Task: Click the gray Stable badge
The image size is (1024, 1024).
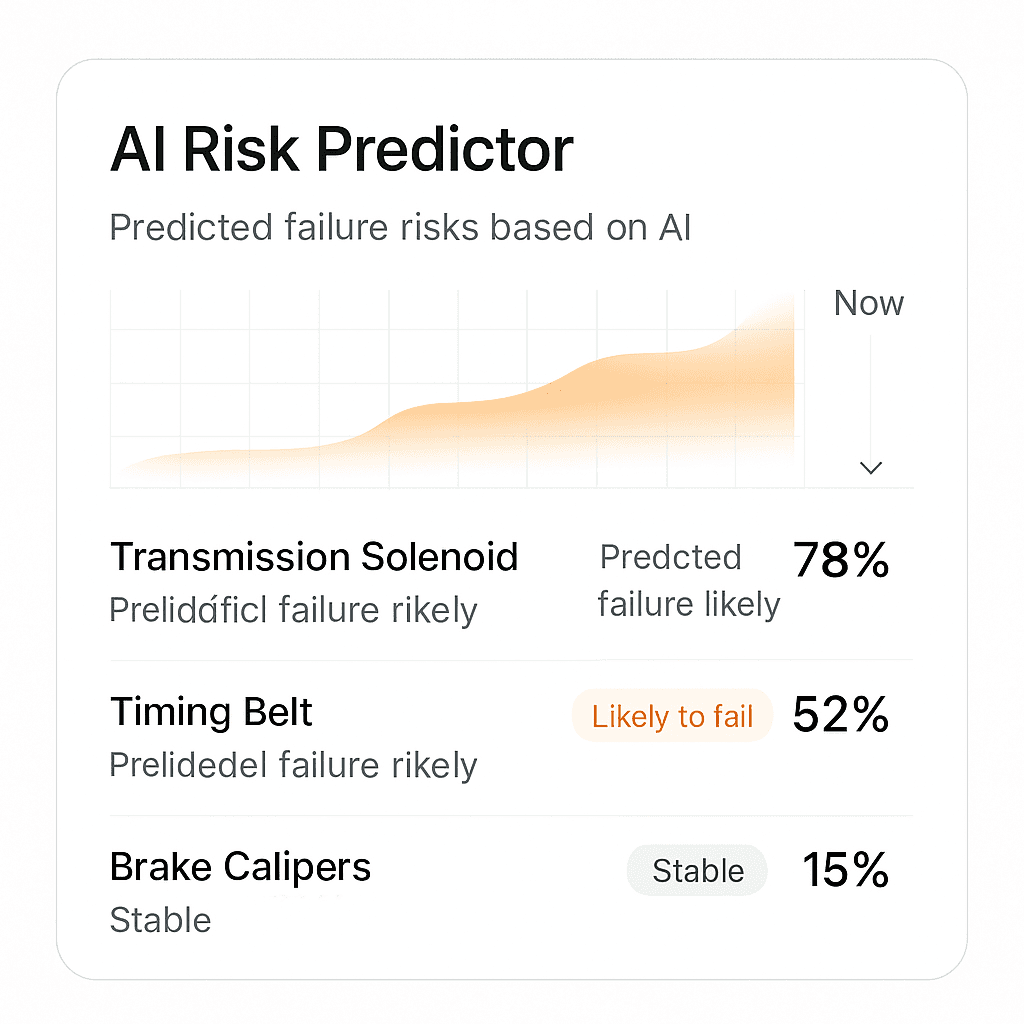Action: coord(697,871)
